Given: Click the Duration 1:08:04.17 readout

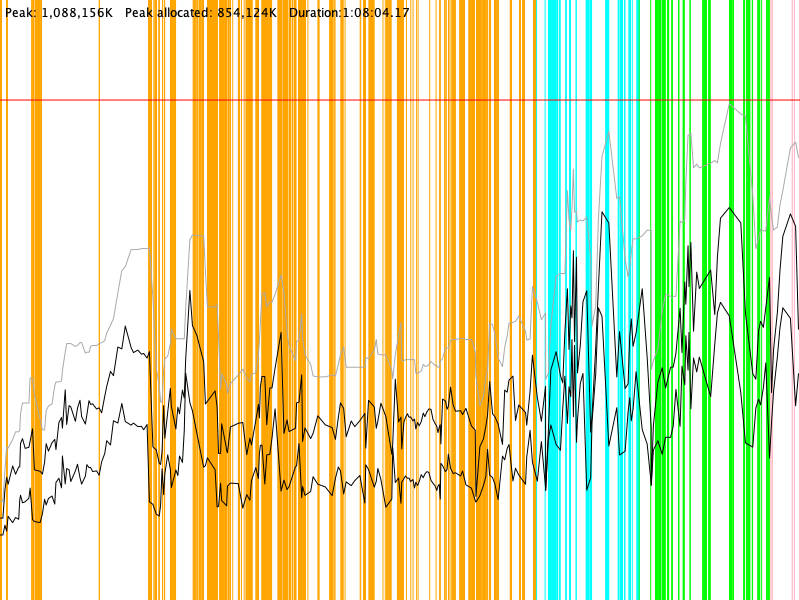Looking at the screenshot, I should point(349,13).
